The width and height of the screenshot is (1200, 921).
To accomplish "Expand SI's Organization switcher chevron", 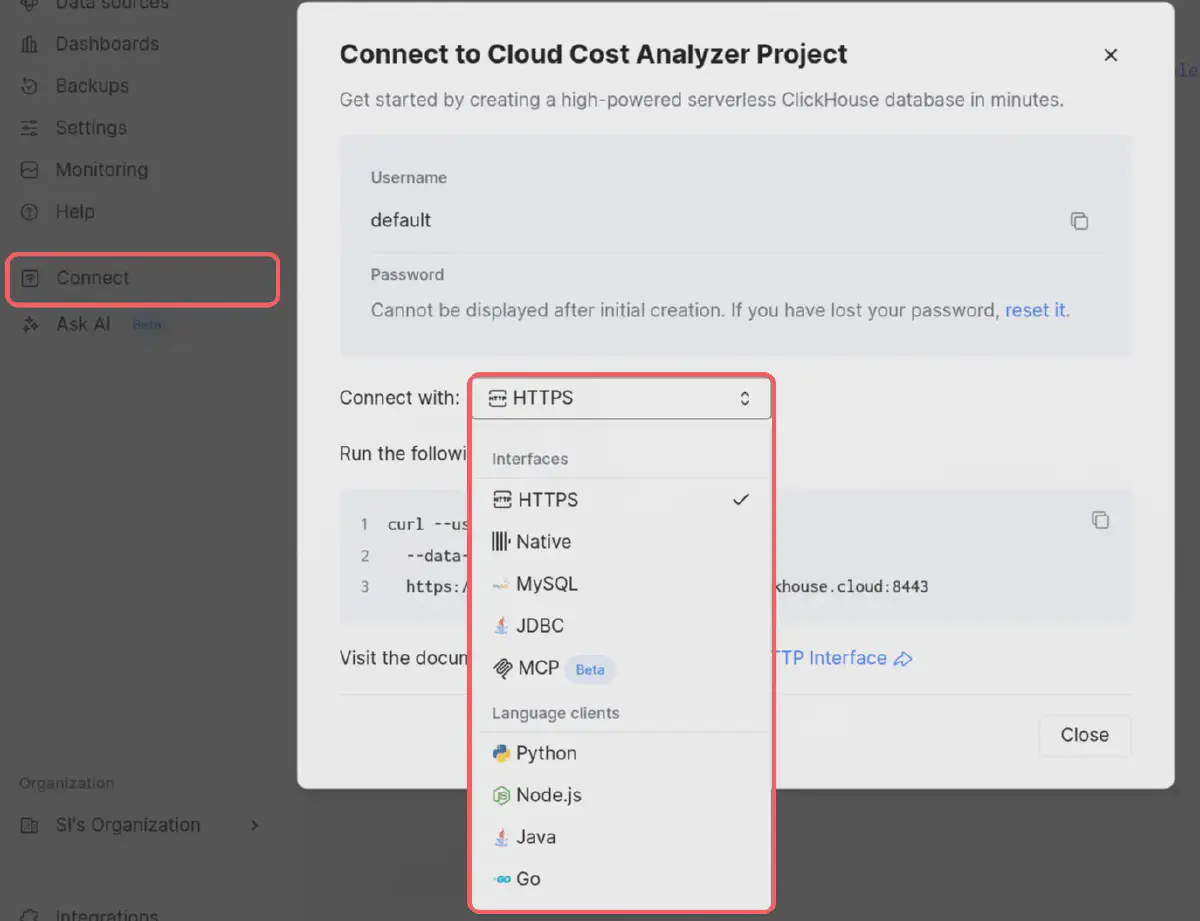I will click(254, 825).
